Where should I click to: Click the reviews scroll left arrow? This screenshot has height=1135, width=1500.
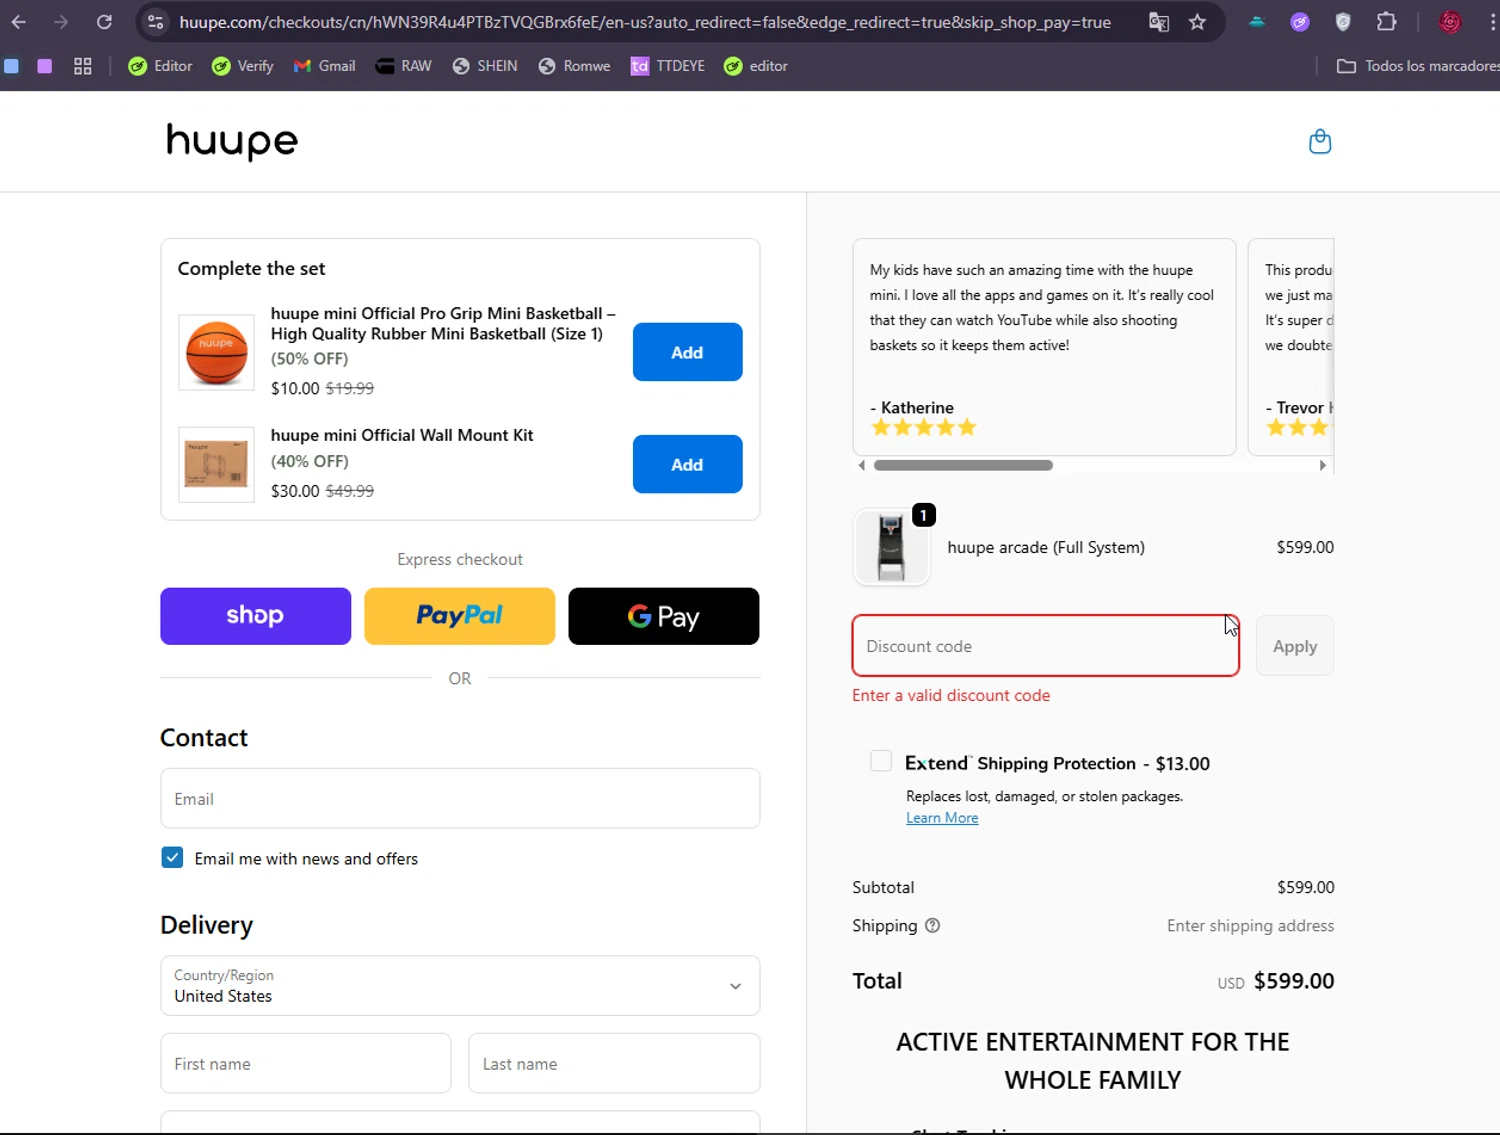point(861,465)
